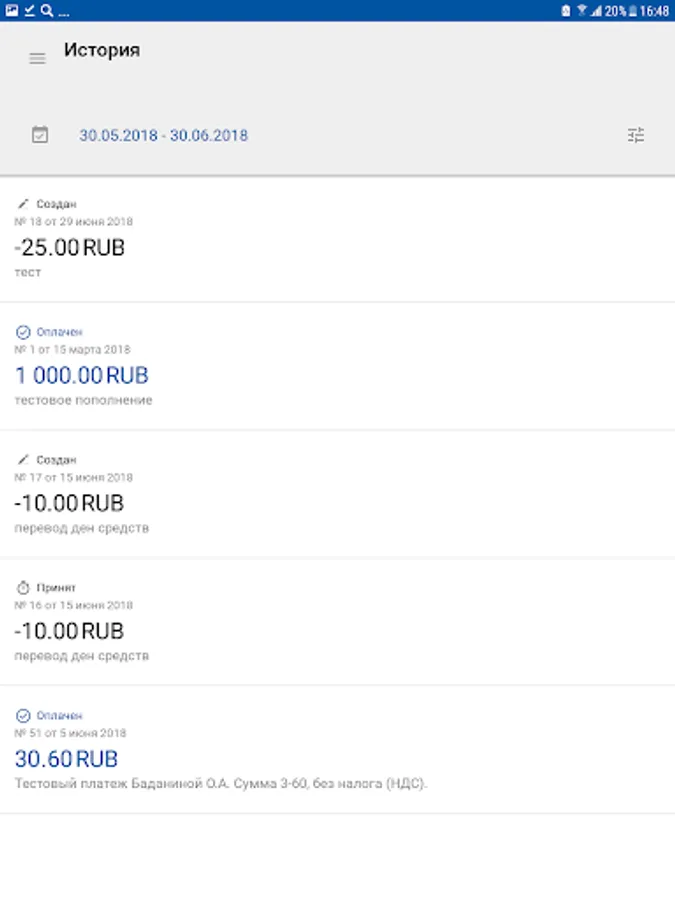Open the 30.60 RUB payment entry

(x=66, y=760)
